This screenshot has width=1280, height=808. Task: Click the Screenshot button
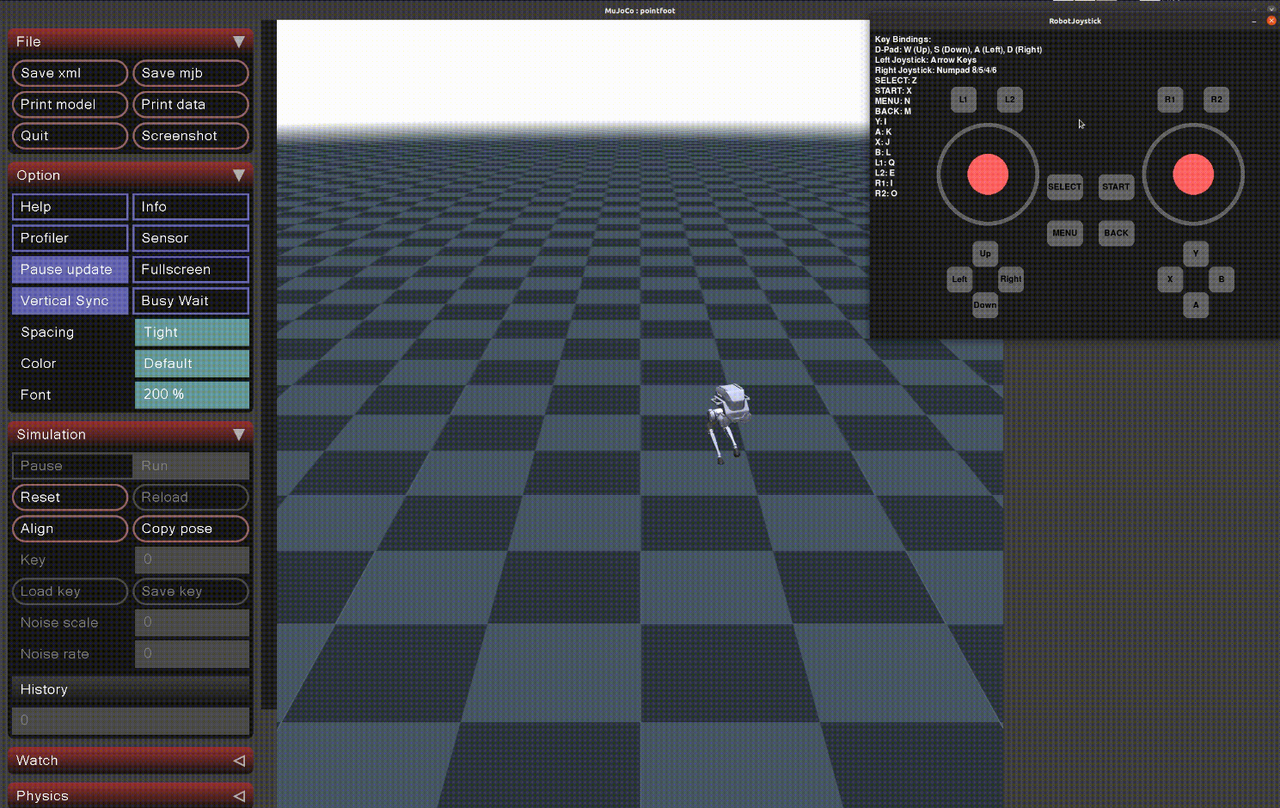pos(191,136)
